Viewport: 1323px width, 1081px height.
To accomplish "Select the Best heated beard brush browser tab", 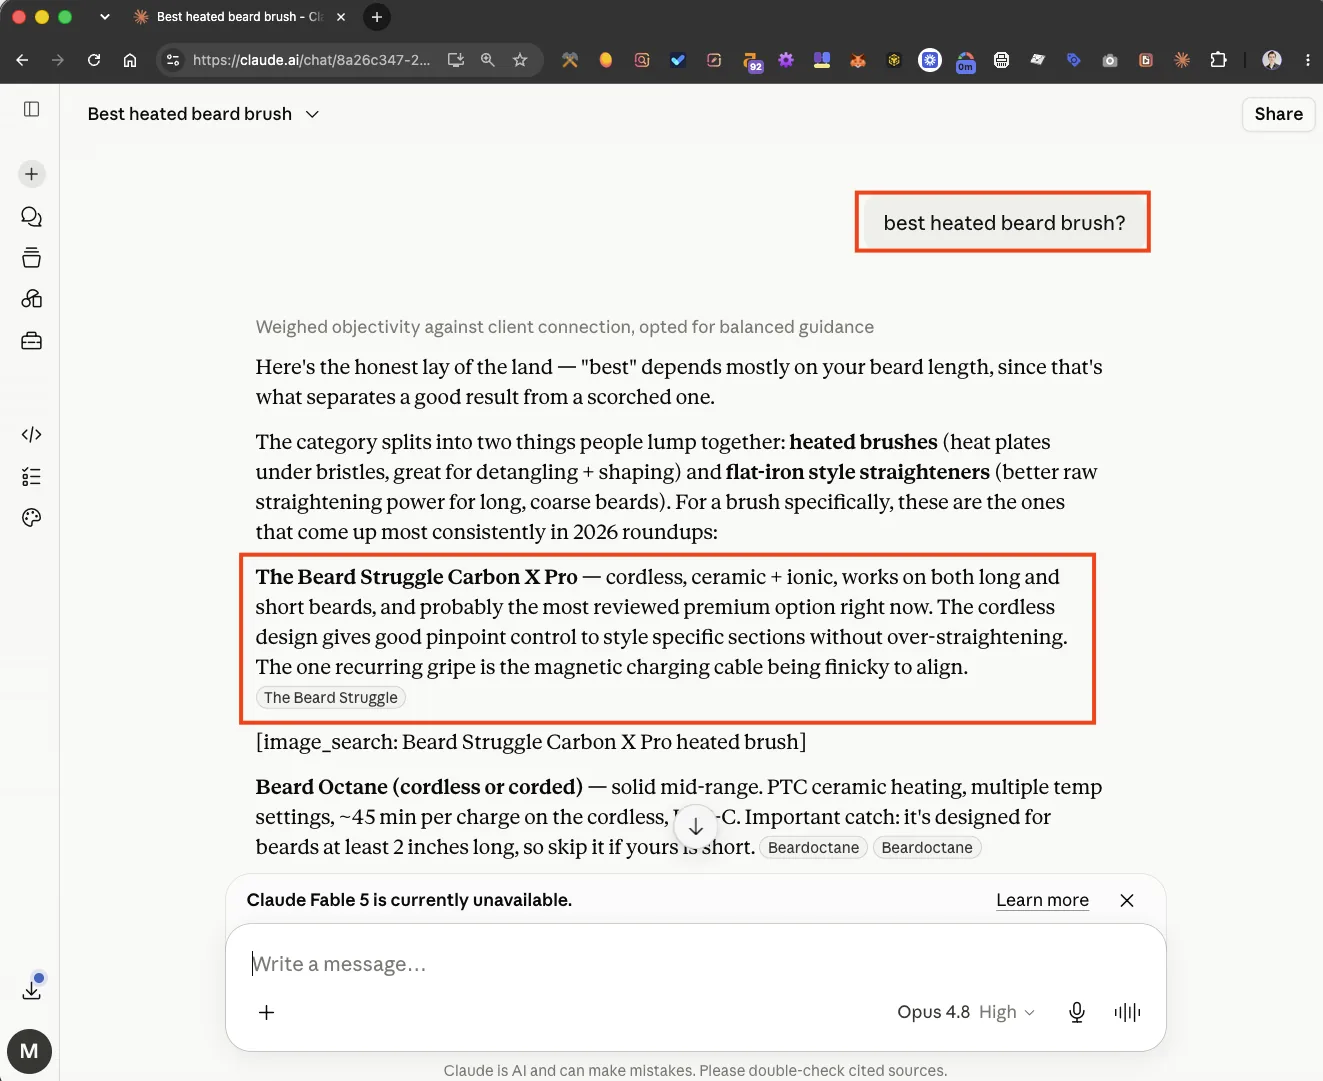I will click(238, 17).
